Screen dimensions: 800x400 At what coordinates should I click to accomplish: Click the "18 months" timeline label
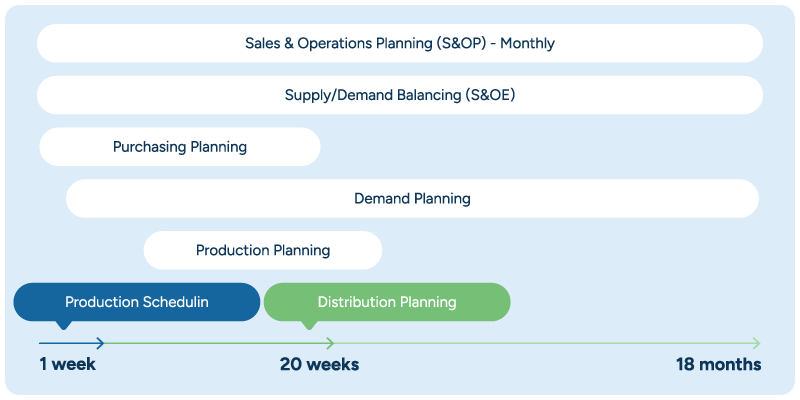click(718, 364)
